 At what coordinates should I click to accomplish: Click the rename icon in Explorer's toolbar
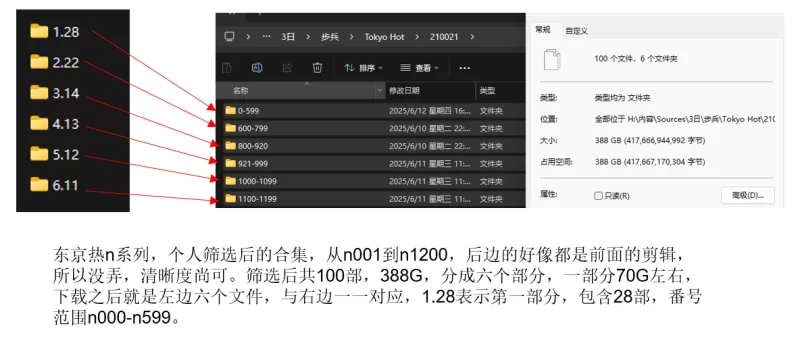coord(257,68)
